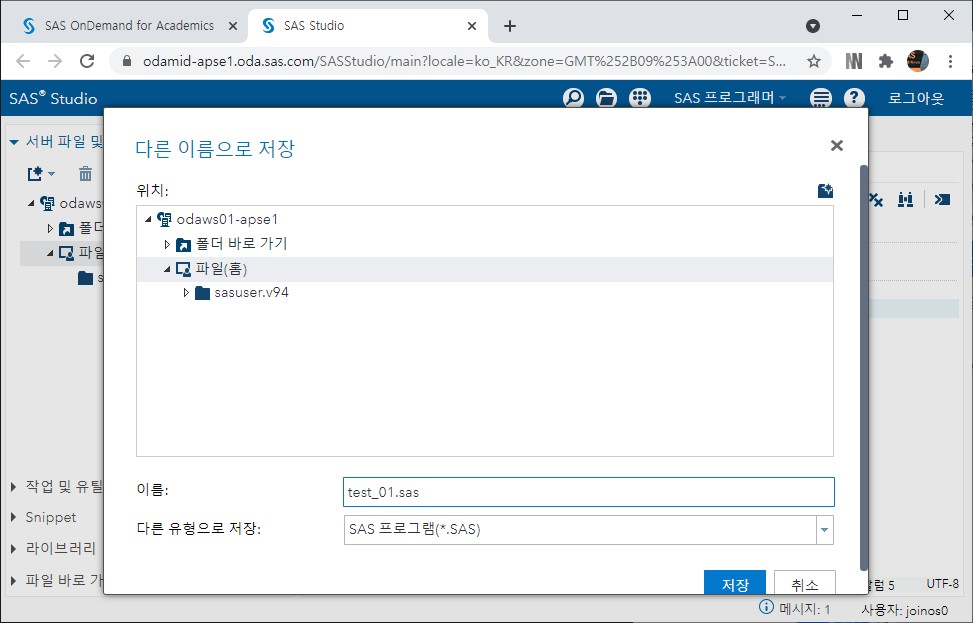Image resolution: width=973 pixels, height=623 pixels.
Task: Open the 다른 유형으로 저장 dropdown
Action: point(824,530)
